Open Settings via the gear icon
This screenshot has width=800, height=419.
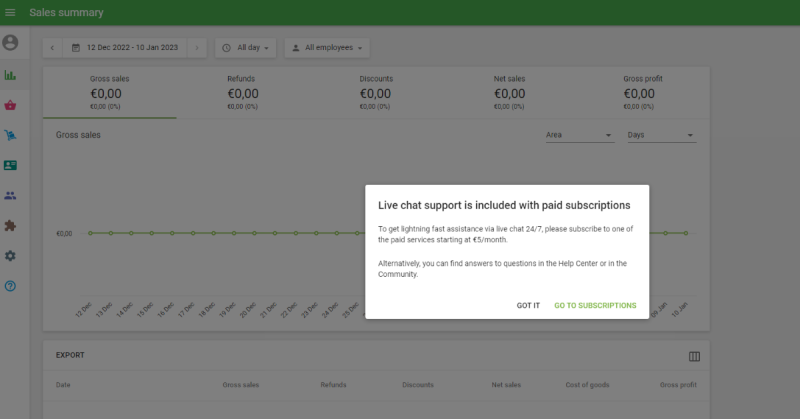point(11,256)
